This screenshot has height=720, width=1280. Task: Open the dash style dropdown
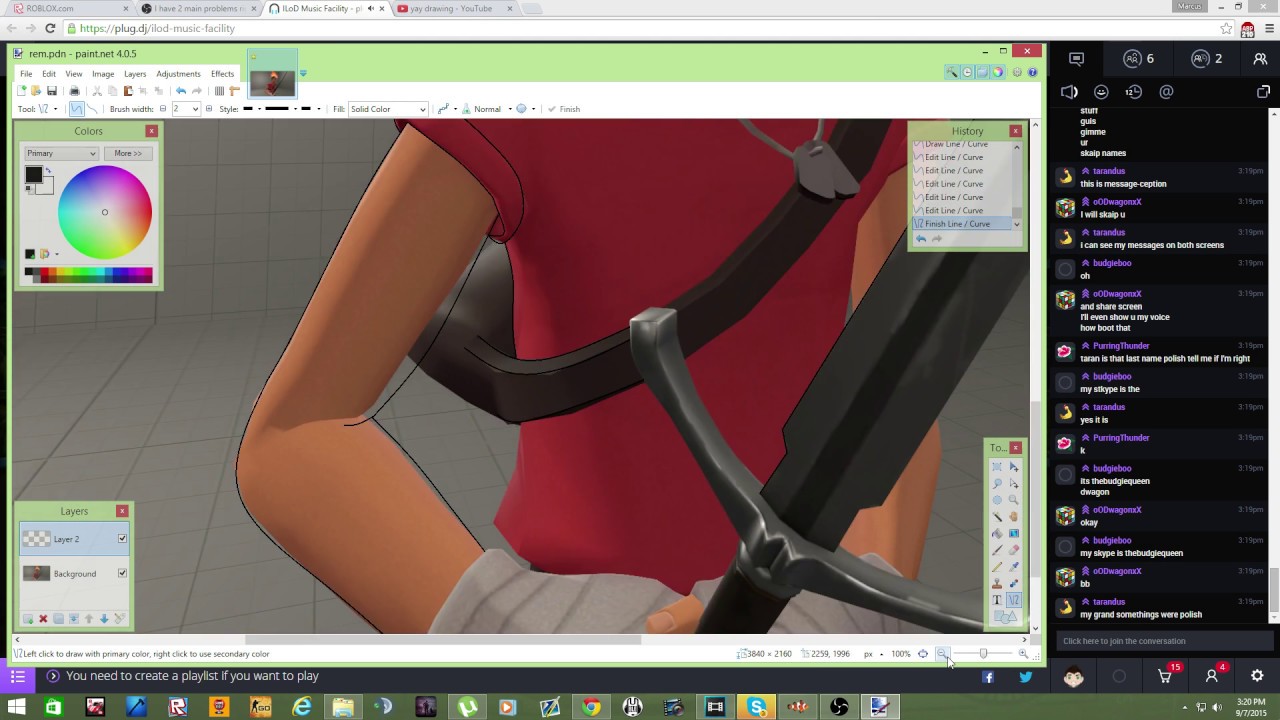pos(279,109)
